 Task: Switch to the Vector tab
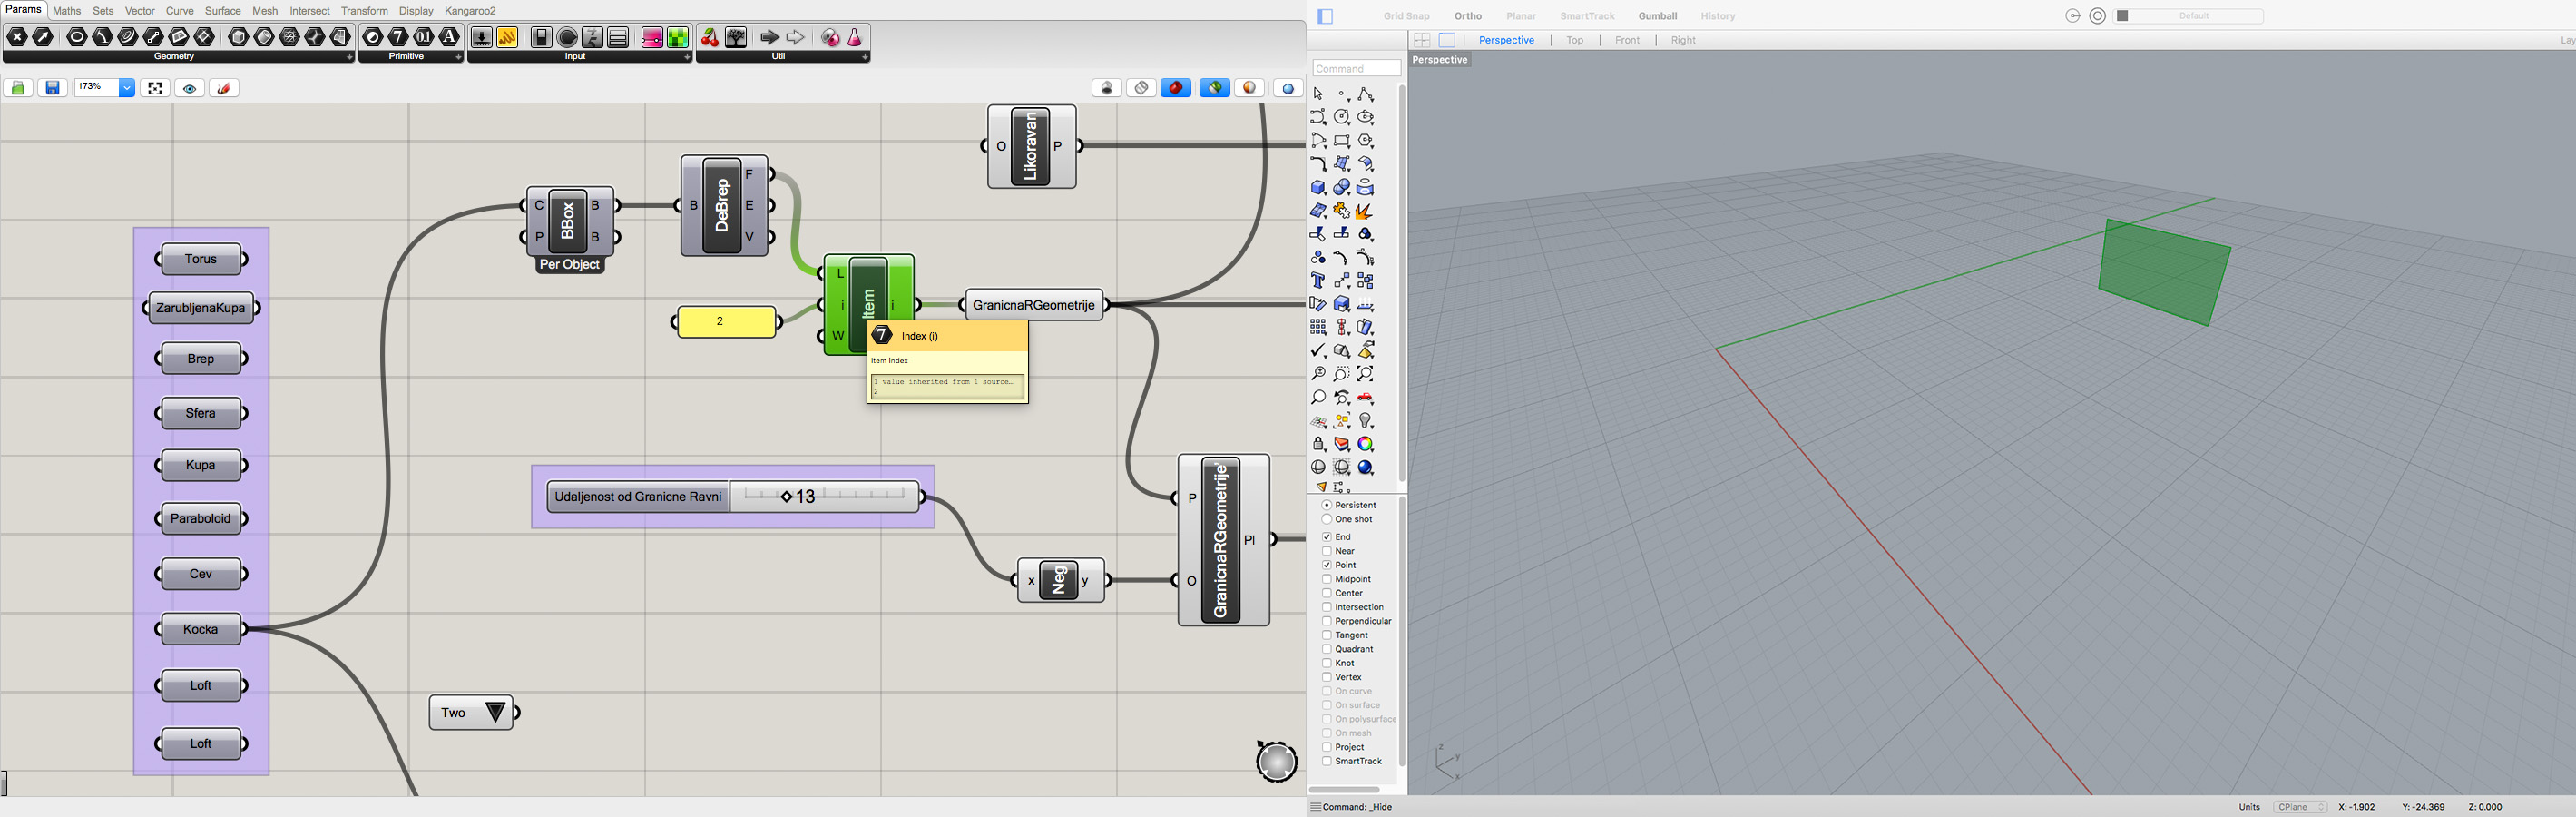point(140,11)
